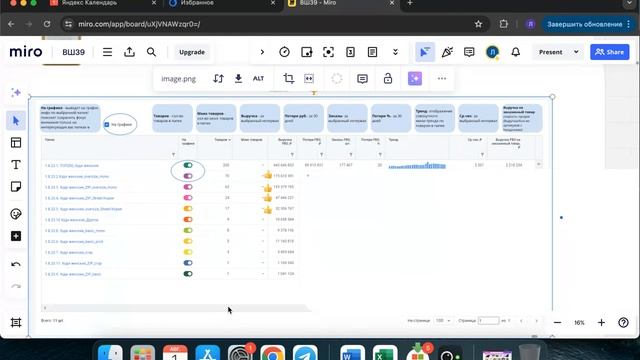This screenshot has height=360, width=640.
Task: Open stickers and emoji tool
Action: 16,214
